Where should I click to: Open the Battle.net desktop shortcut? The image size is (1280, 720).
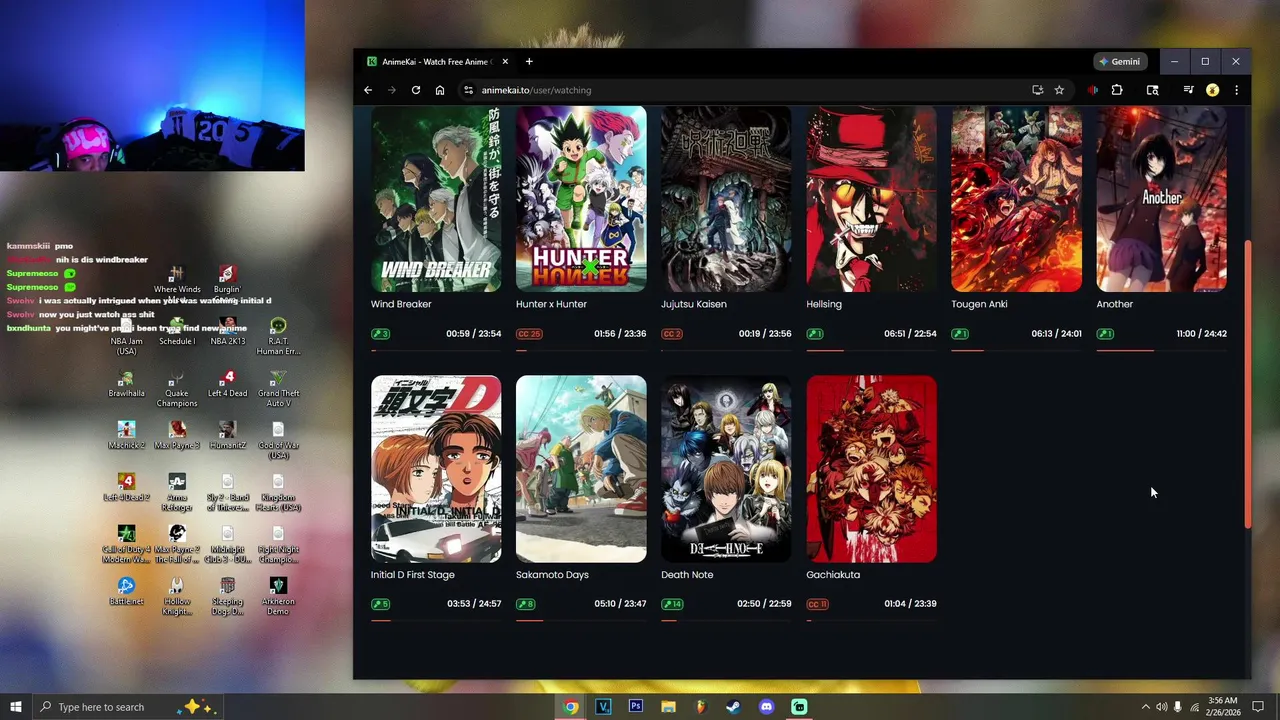click(x=127, y=592)
